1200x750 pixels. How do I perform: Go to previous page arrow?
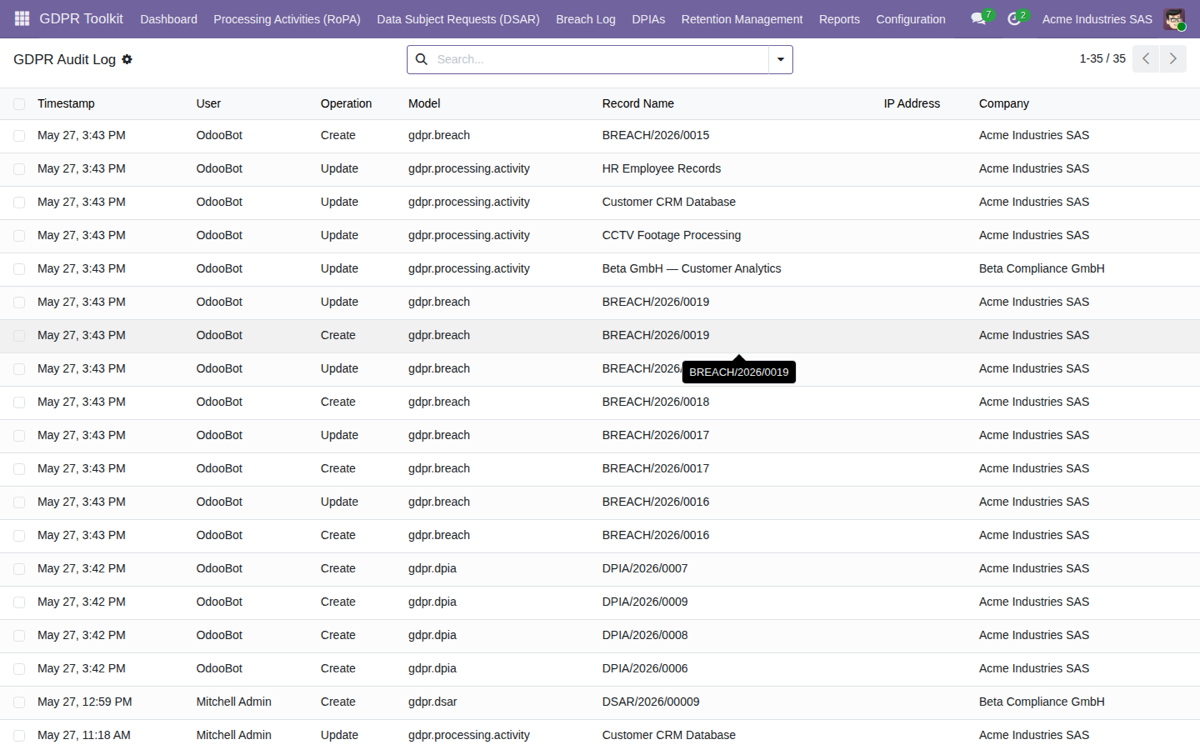click(x=1147, y=59)
